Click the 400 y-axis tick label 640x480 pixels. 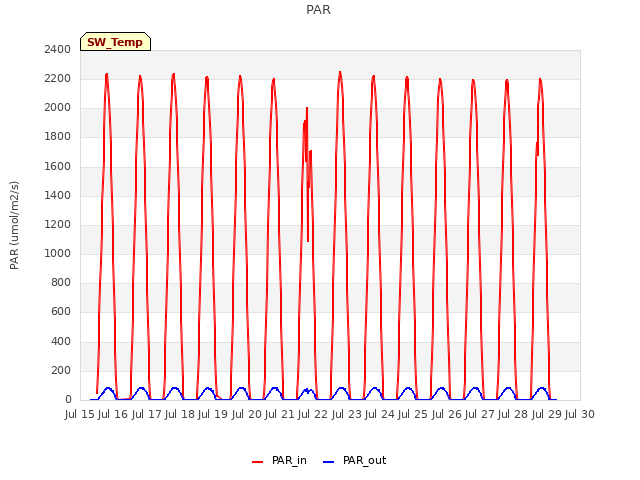[61, 341]
